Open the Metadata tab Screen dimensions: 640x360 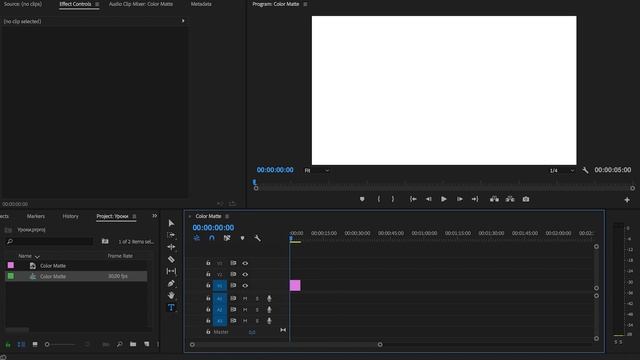pos(201,4)
